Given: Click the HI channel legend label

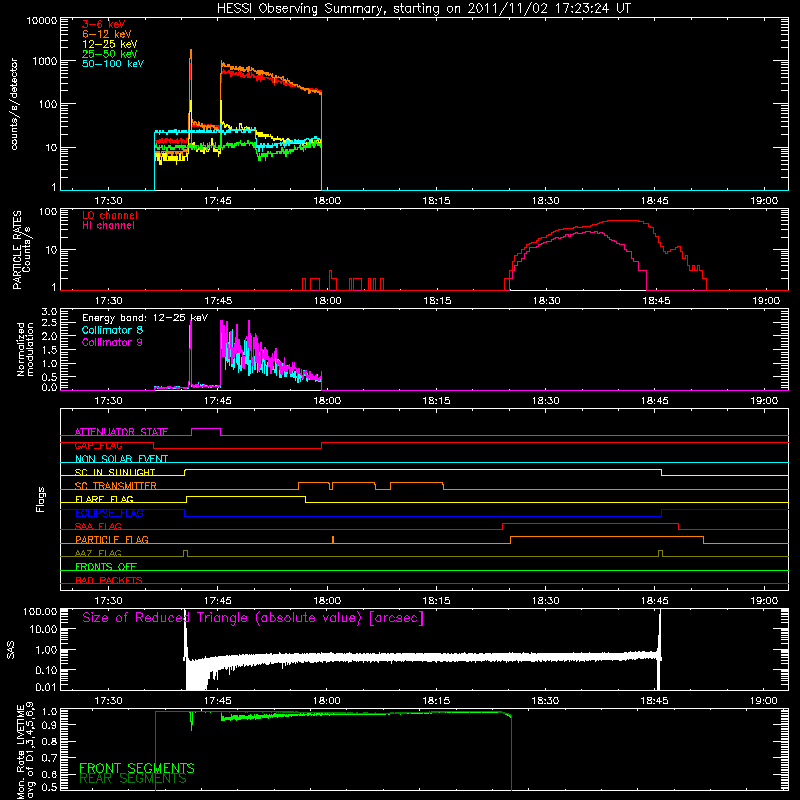Looking at the screenshot, I should click(109, 226).
